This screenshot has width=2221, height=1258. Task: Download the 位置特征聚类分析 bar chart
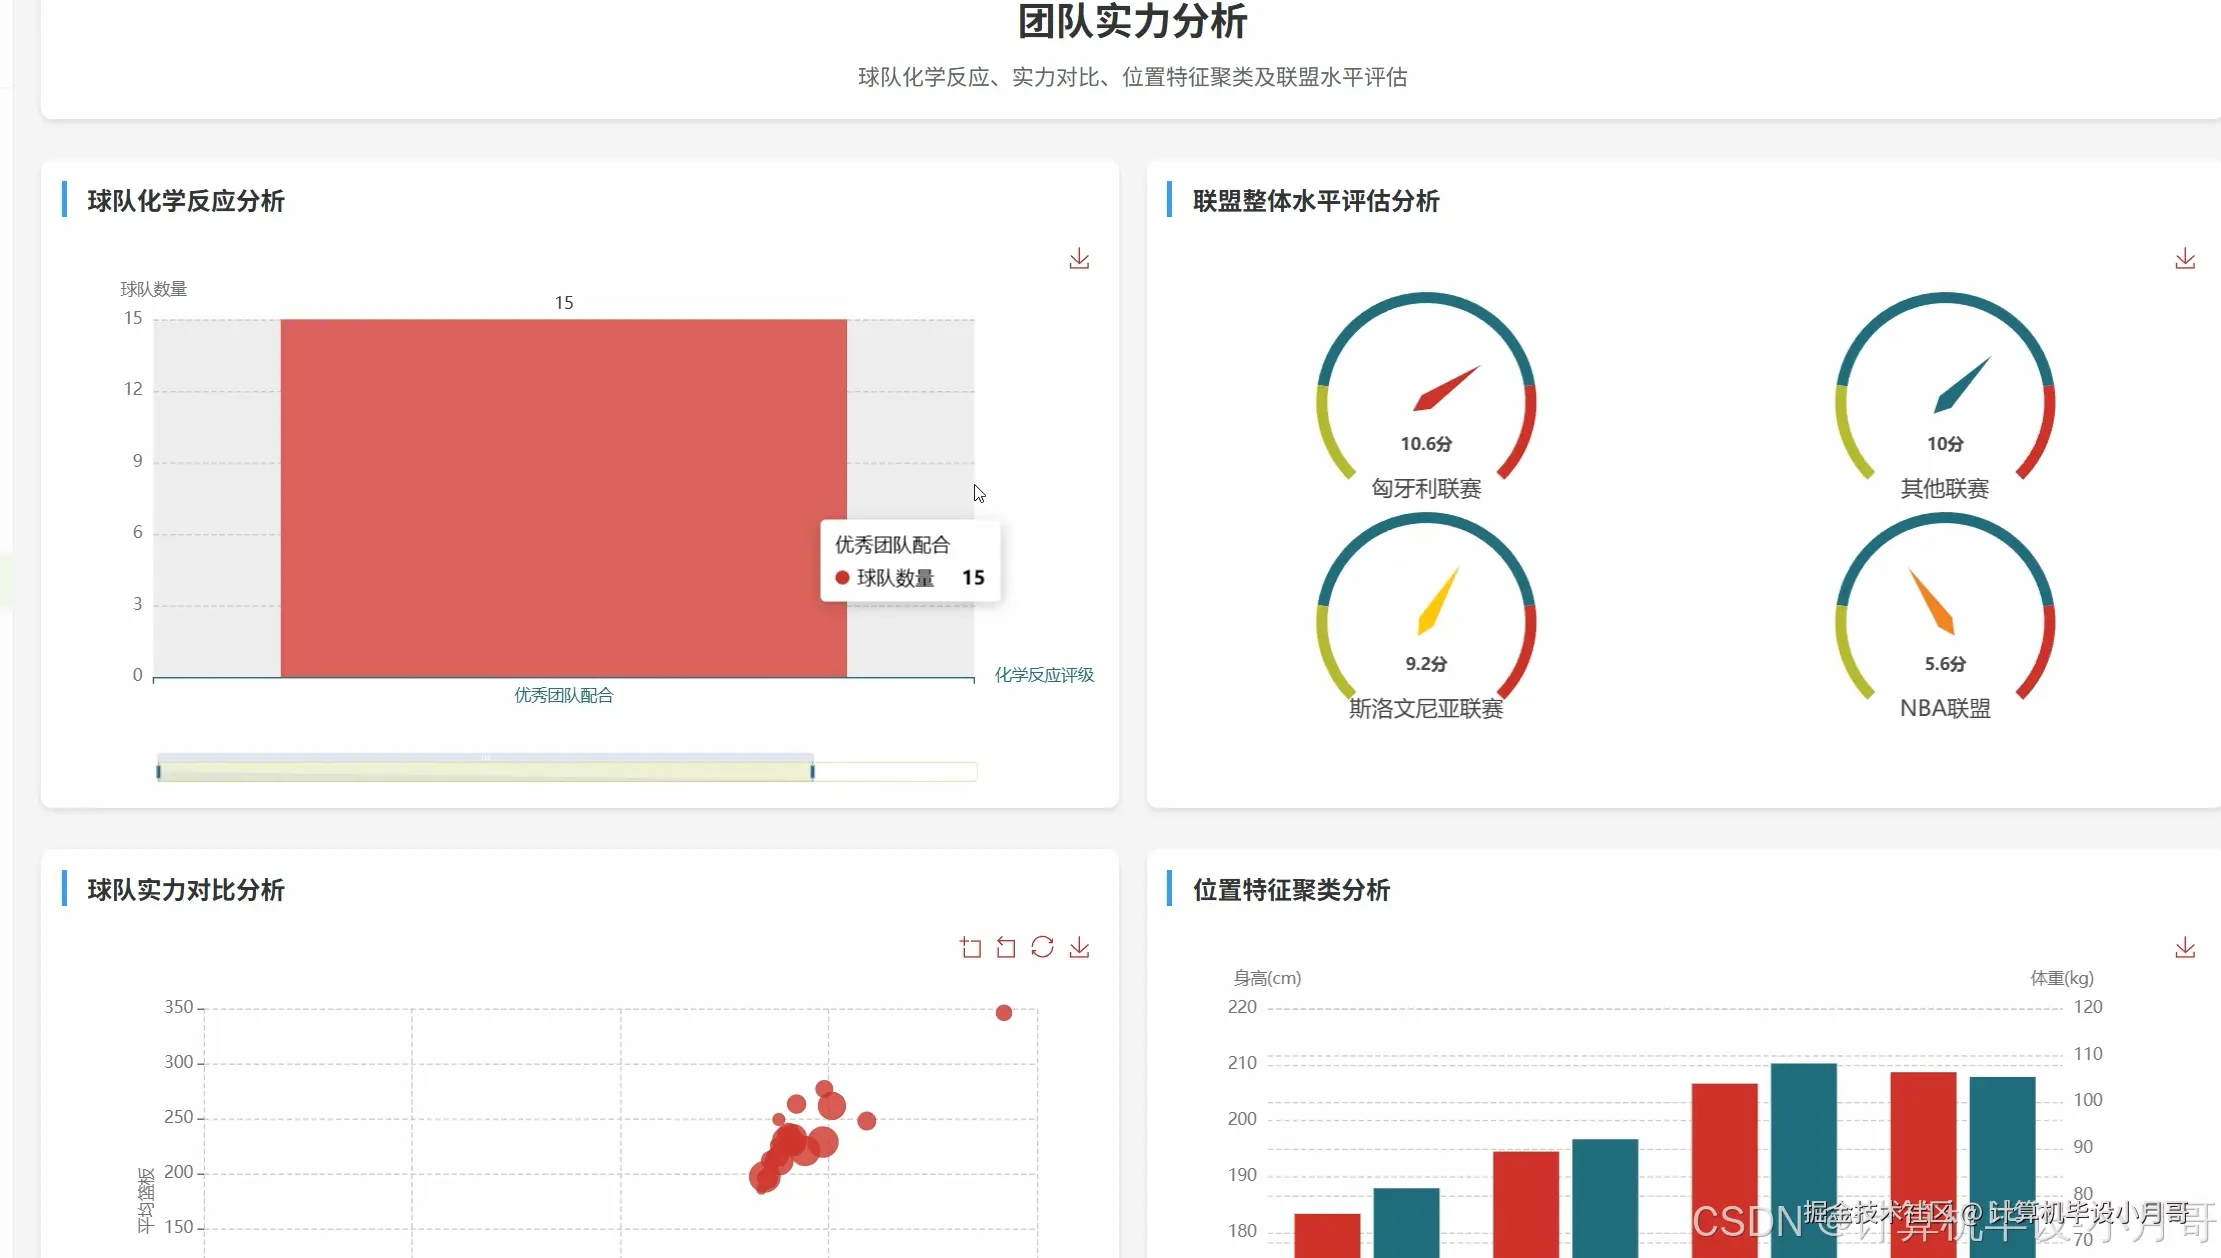[2185, 947]
